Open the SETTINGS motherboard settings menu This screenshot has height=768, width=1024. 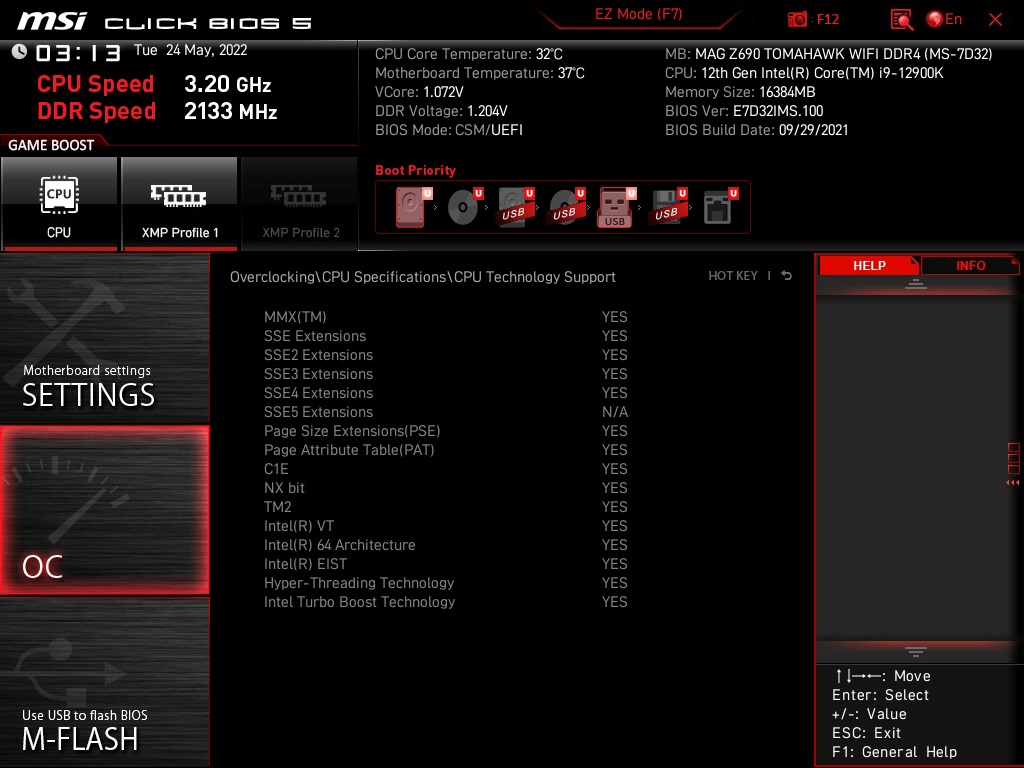tap(105, 338)
